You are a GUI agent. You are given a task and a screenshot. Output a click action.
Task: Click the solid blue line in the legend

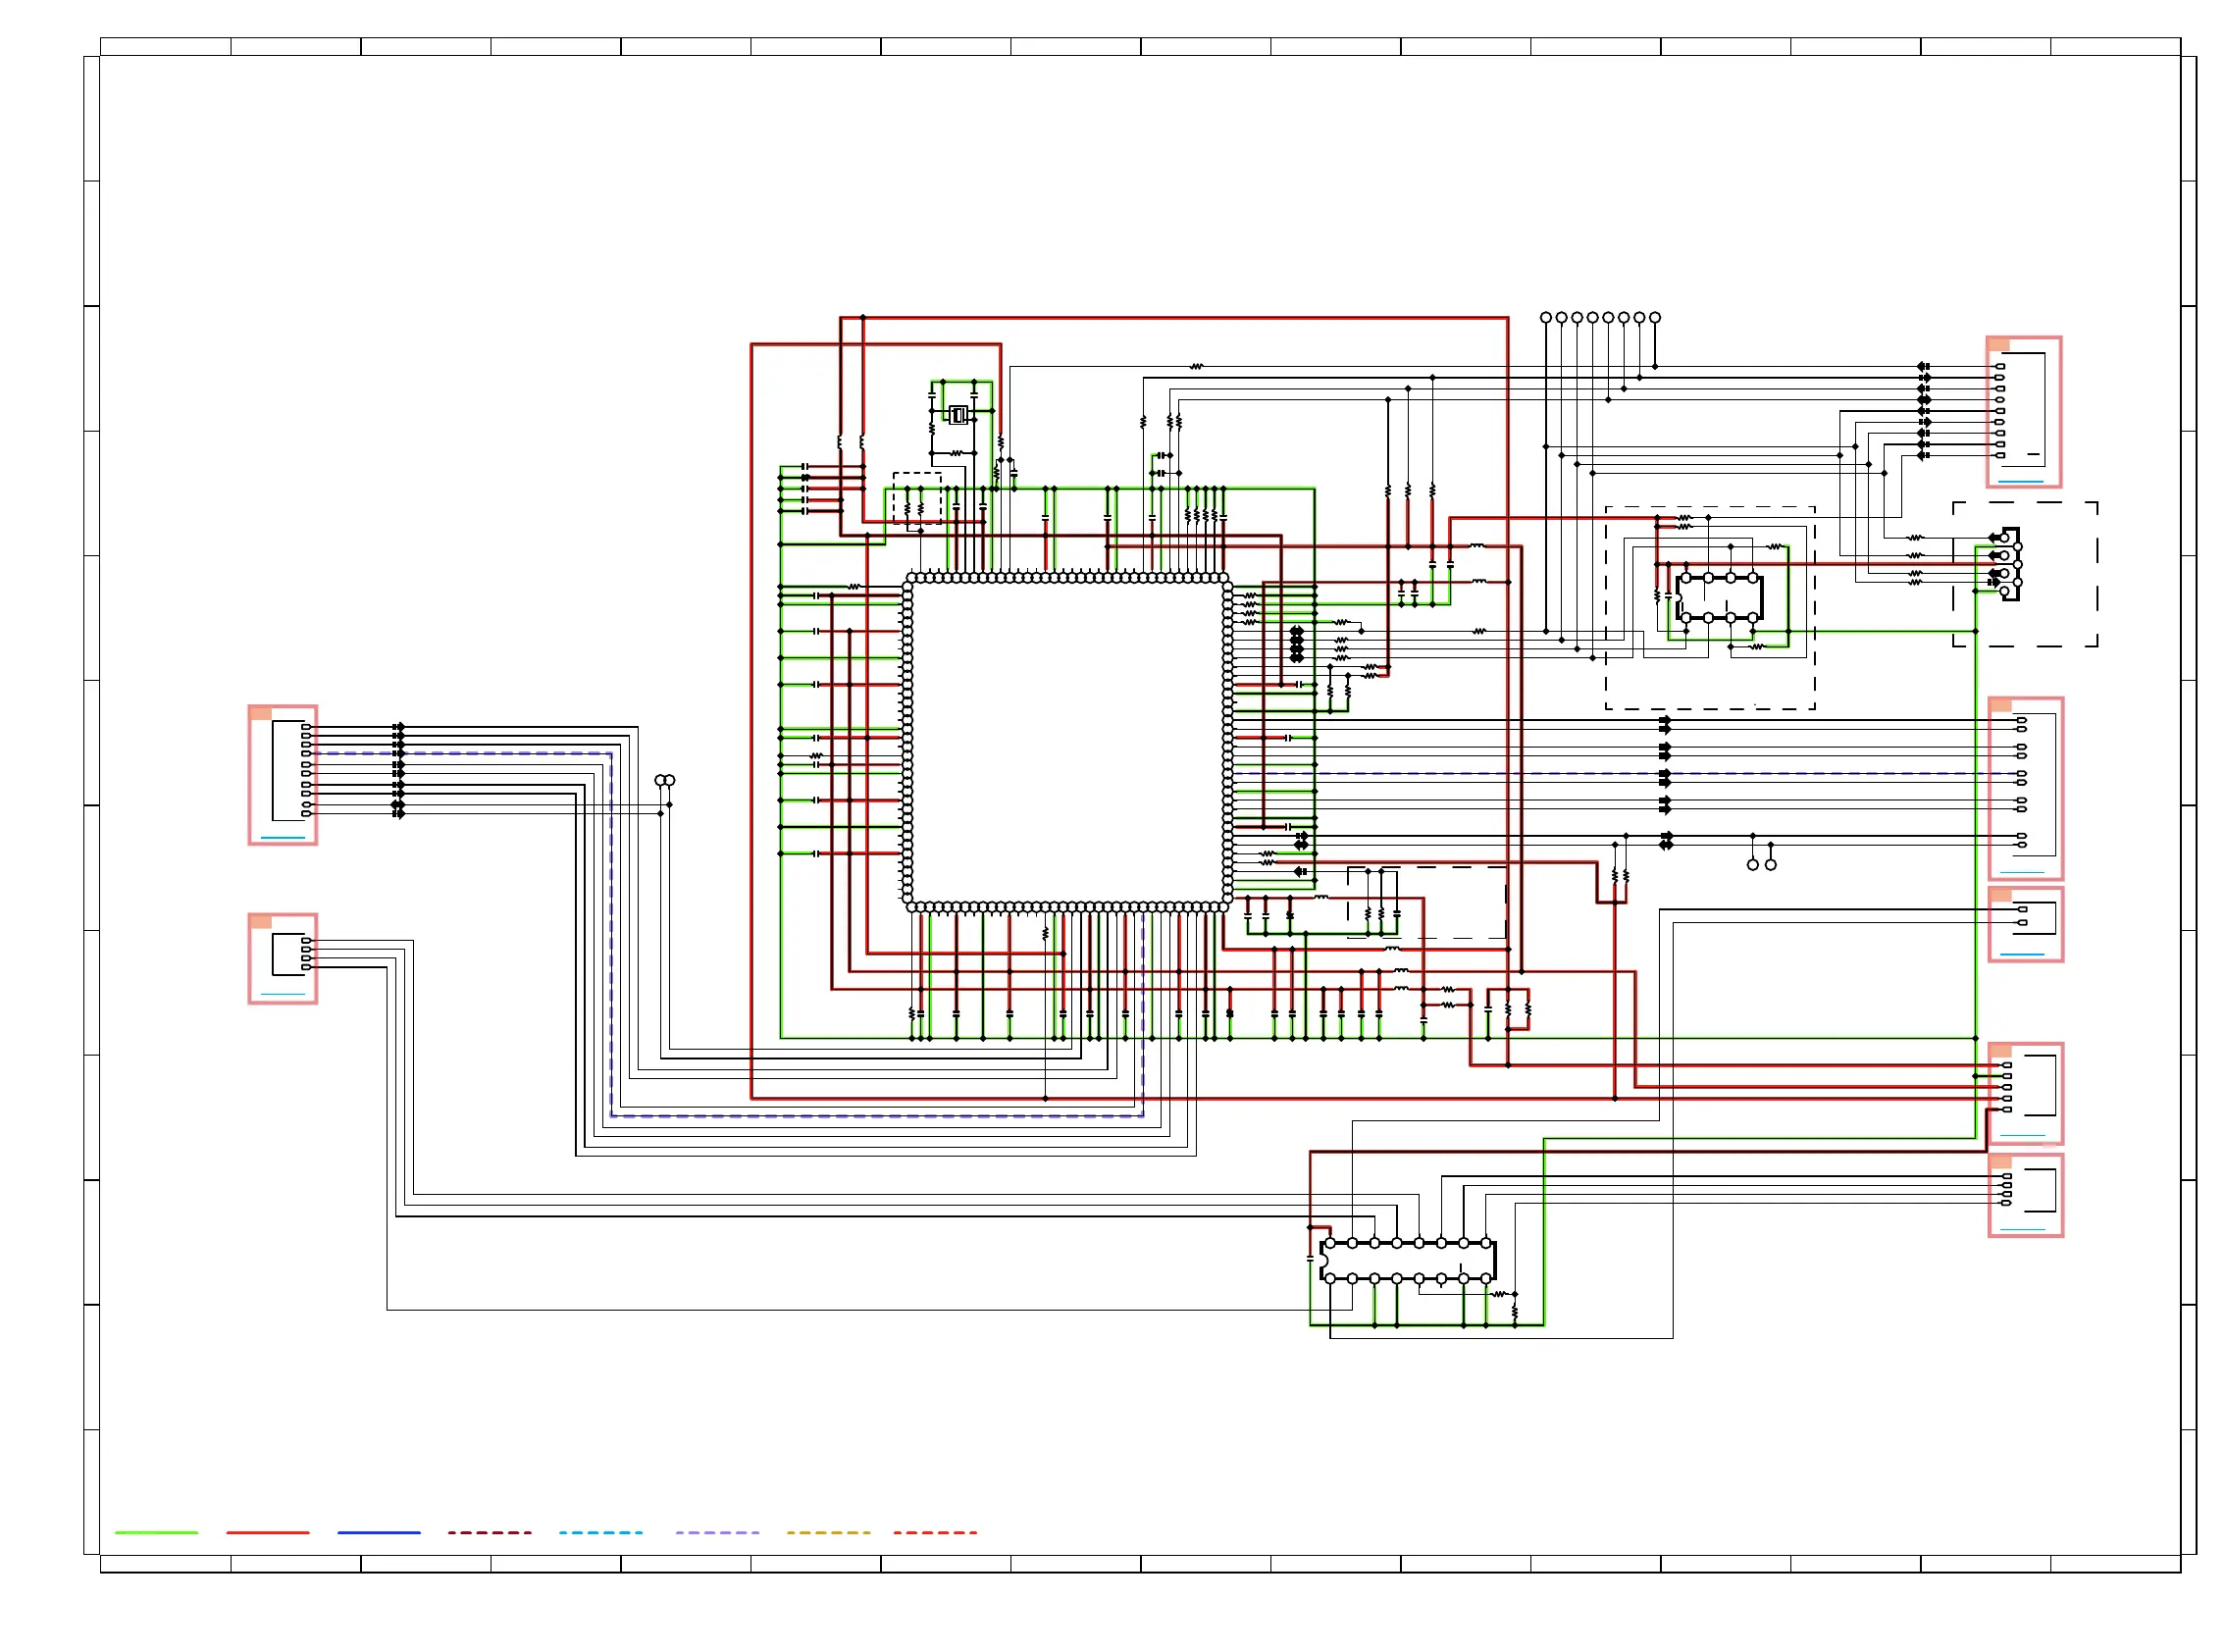(379, 1532)
